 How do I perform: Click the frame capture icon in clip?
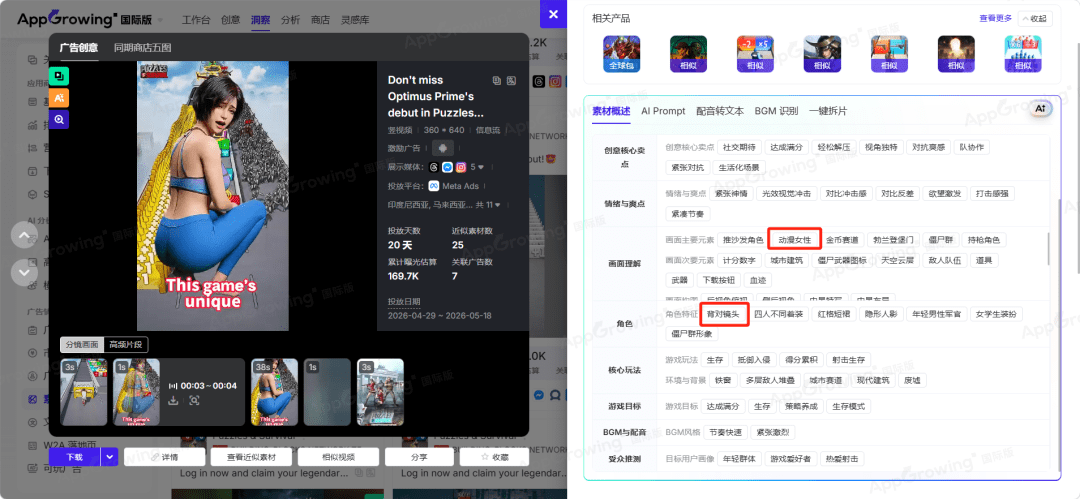click(x=194, y=400)
